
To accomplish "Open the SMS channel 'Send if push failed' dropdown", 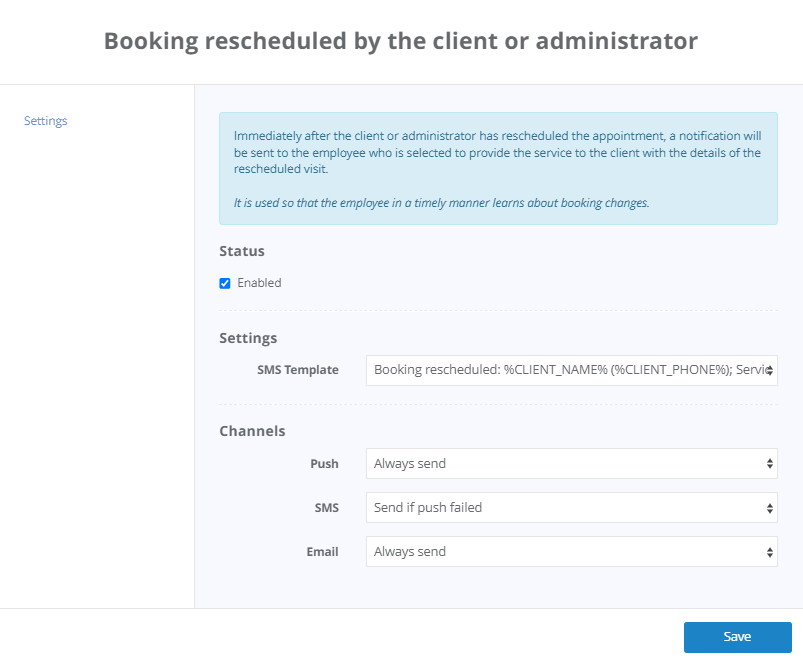I will [572, 508].
